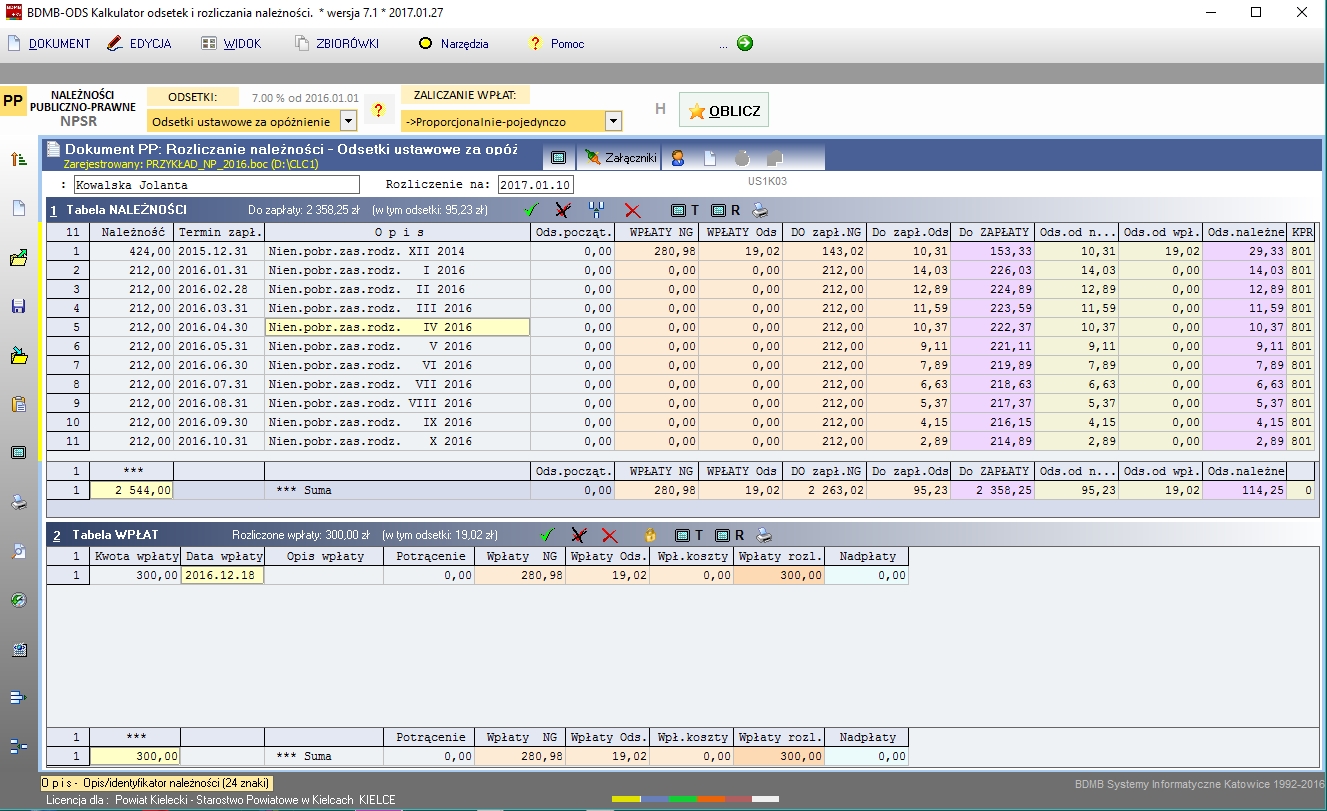Click the padlock icon in Tabela WPŁAT toolbar
This screenshot has height=811, width=1327.
click(649, 535)
